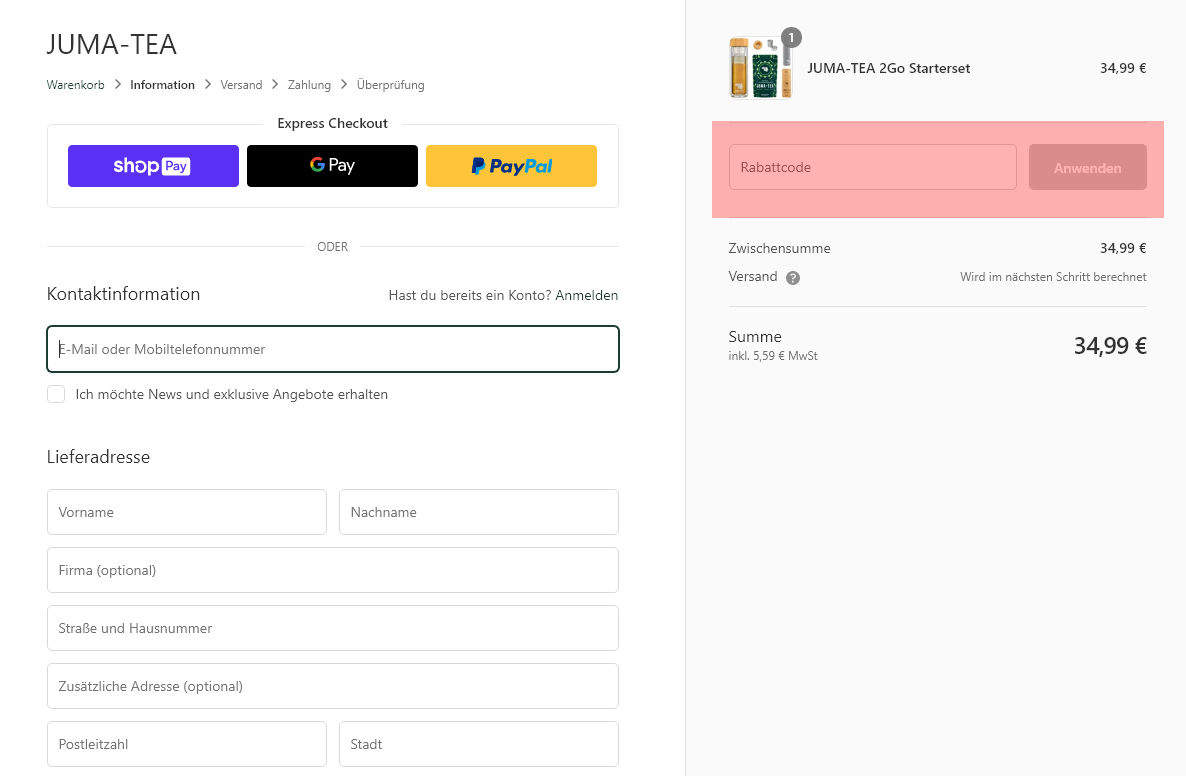Select the Information breadcrumb step

(162, 85)
